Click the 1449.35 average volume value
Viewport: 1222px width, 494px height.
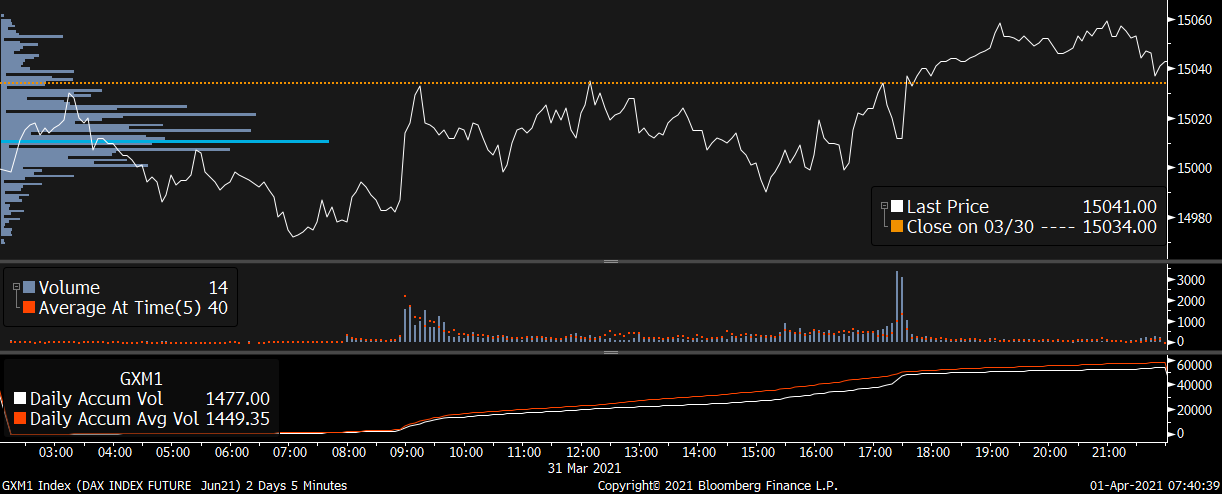tap(238, 418)
